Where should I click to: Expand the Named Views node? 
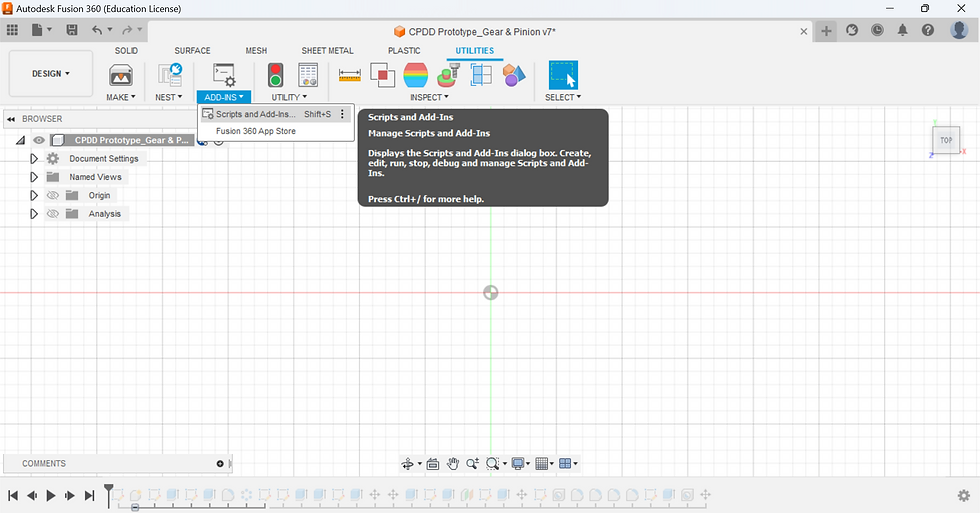coord(34,177)
